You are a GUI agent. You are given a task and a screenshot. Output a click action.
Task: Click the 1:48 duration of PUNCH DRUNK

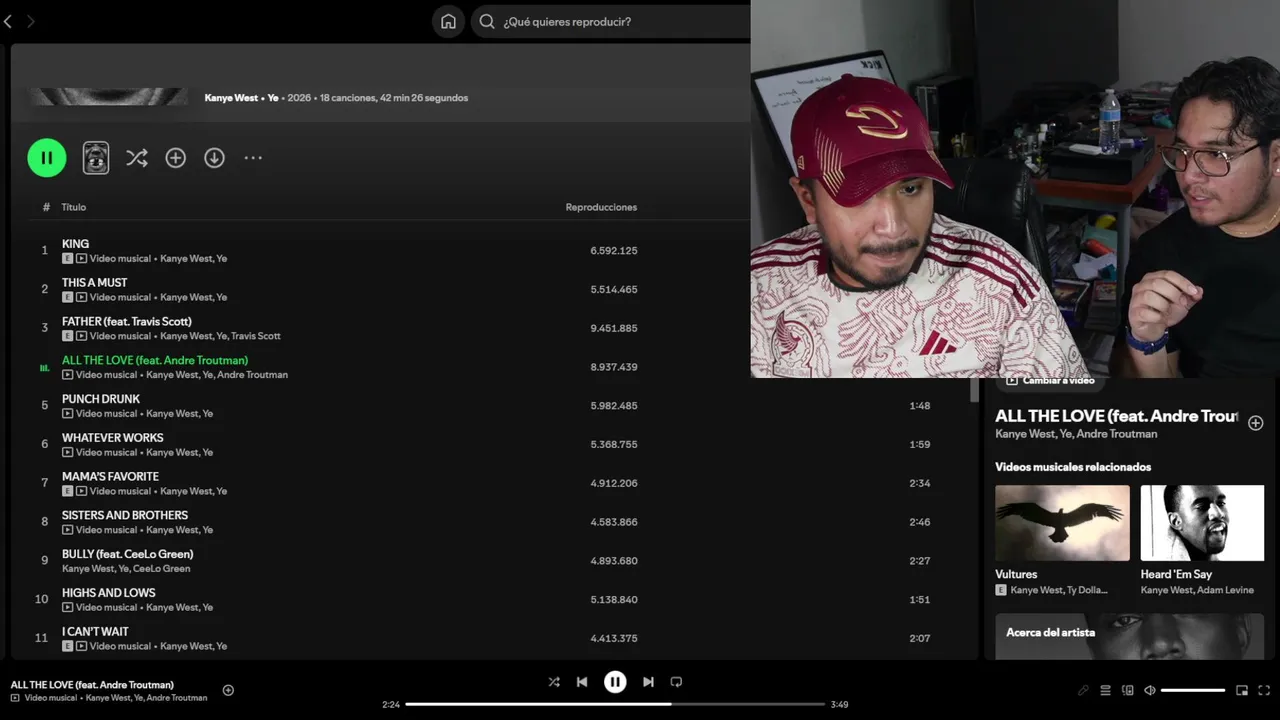click(x=920, y=406)
